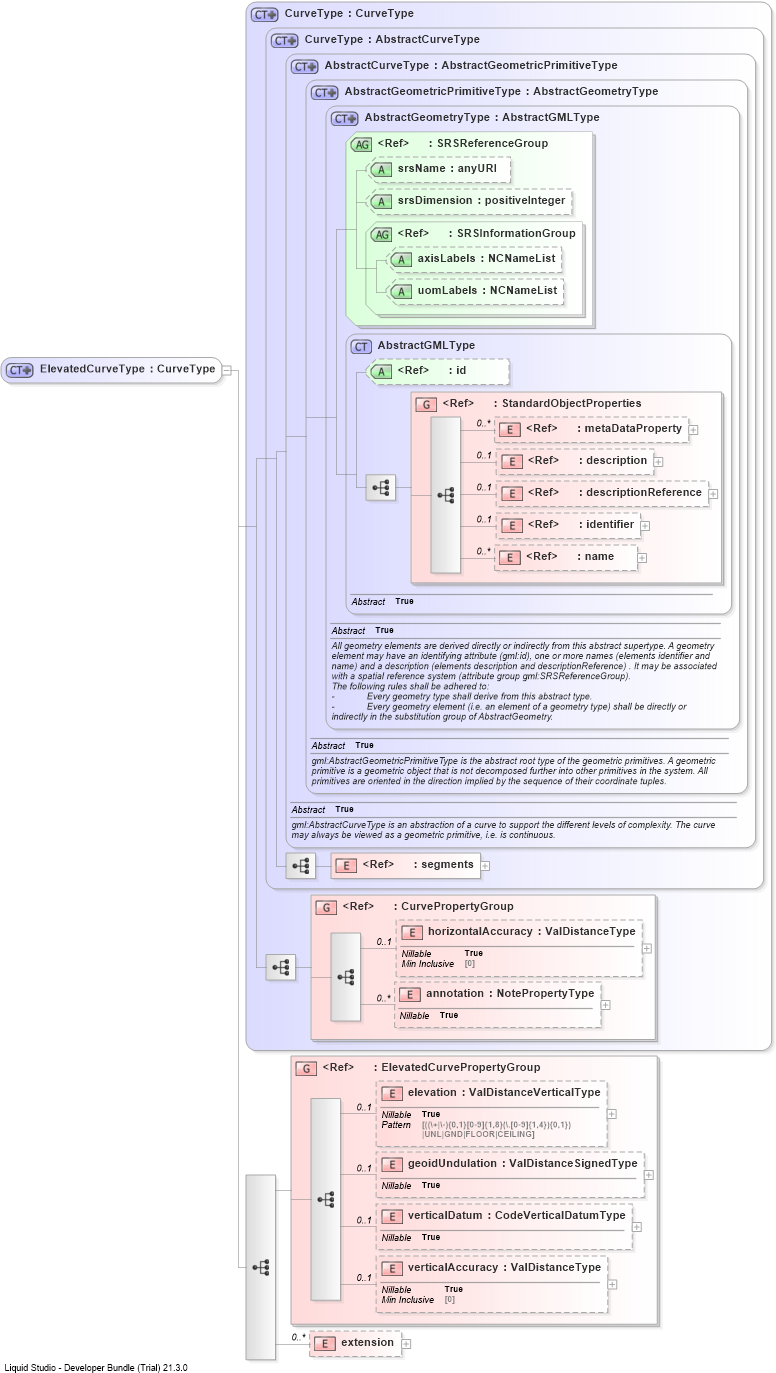Screen dimensions: 776x1373
Task: Click the CT icon of AbstractCurveType : AbstractGeometricPrimitiveType
Action: (x=305, y=66)
